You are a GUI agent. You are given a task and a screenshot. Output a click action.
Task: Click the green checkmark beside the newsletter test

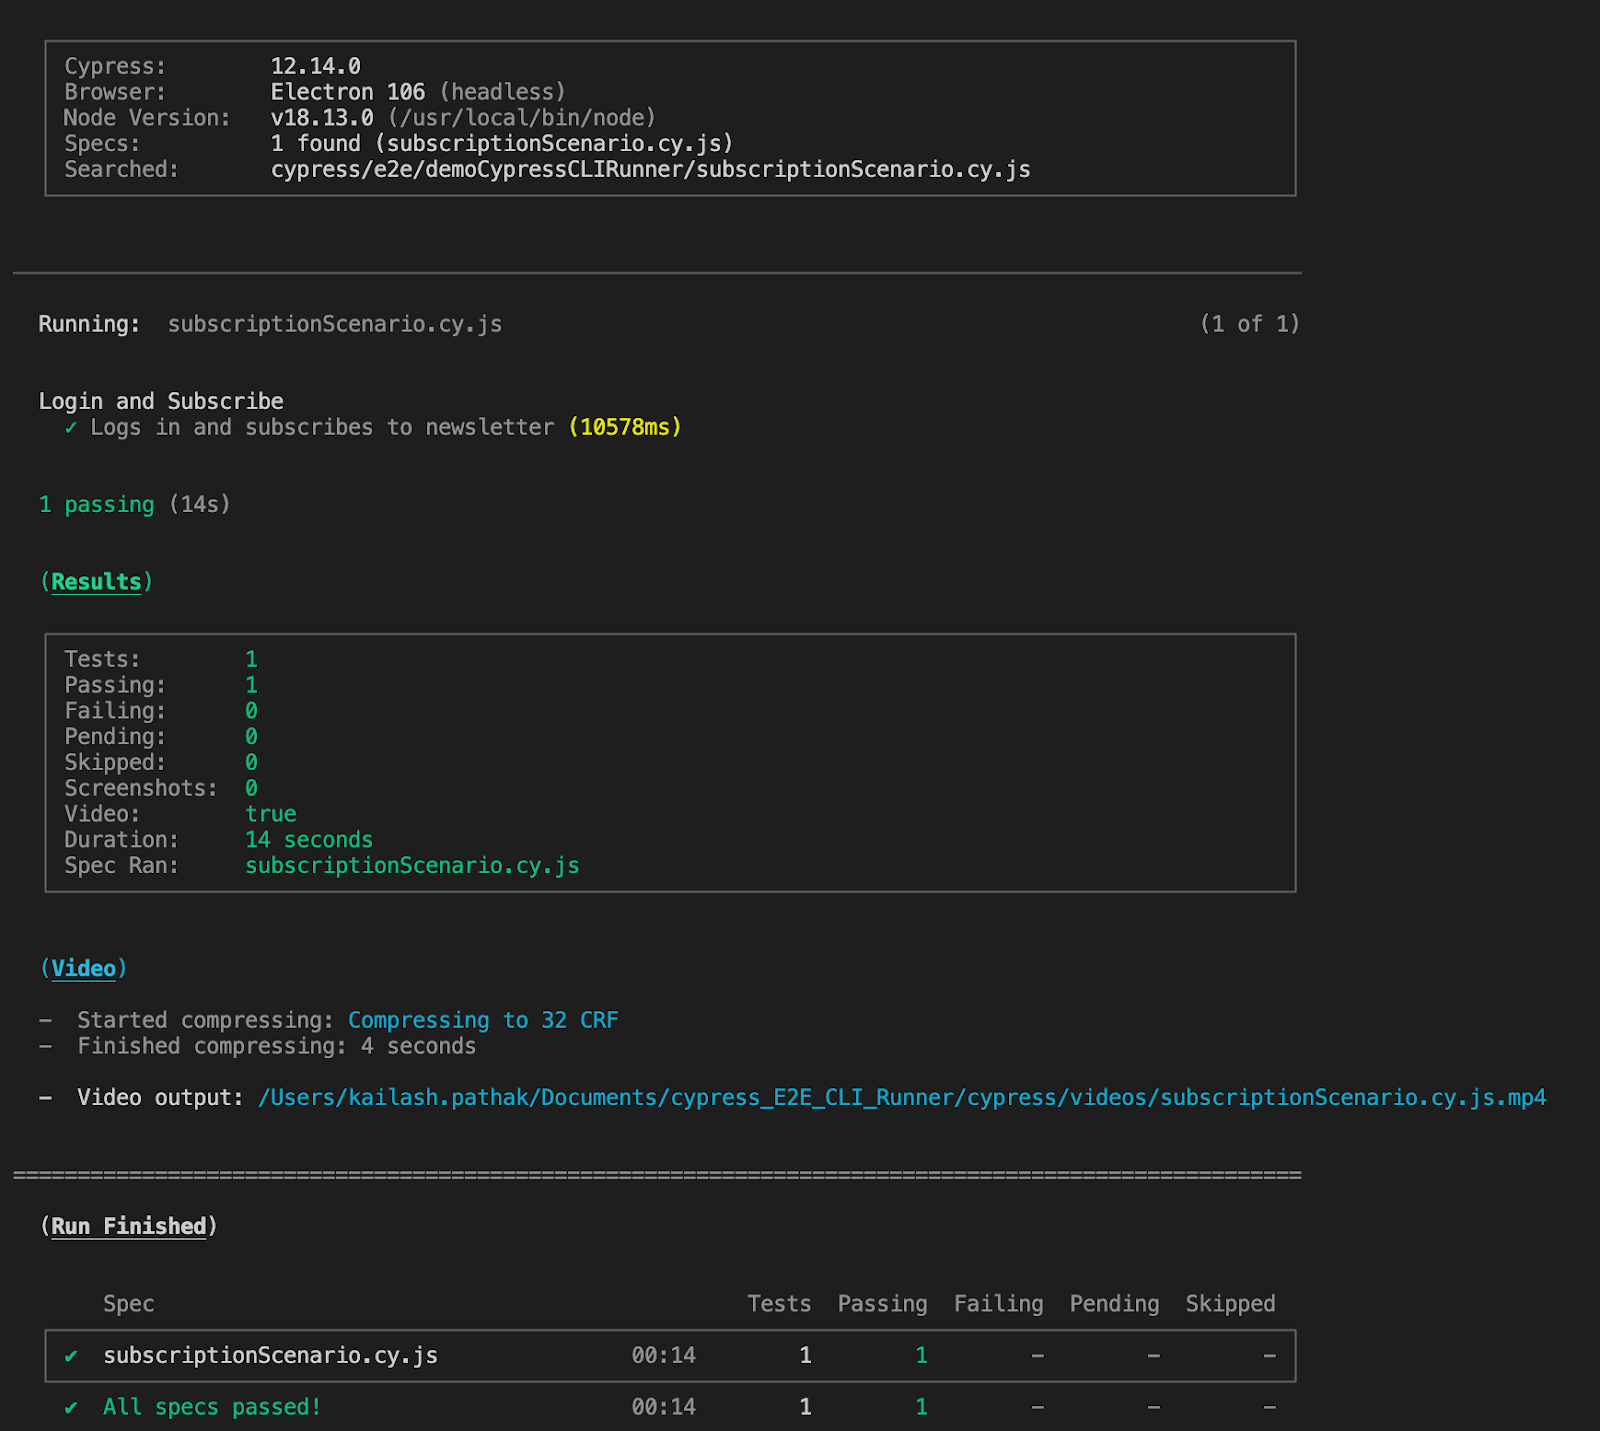coord(70,427)
